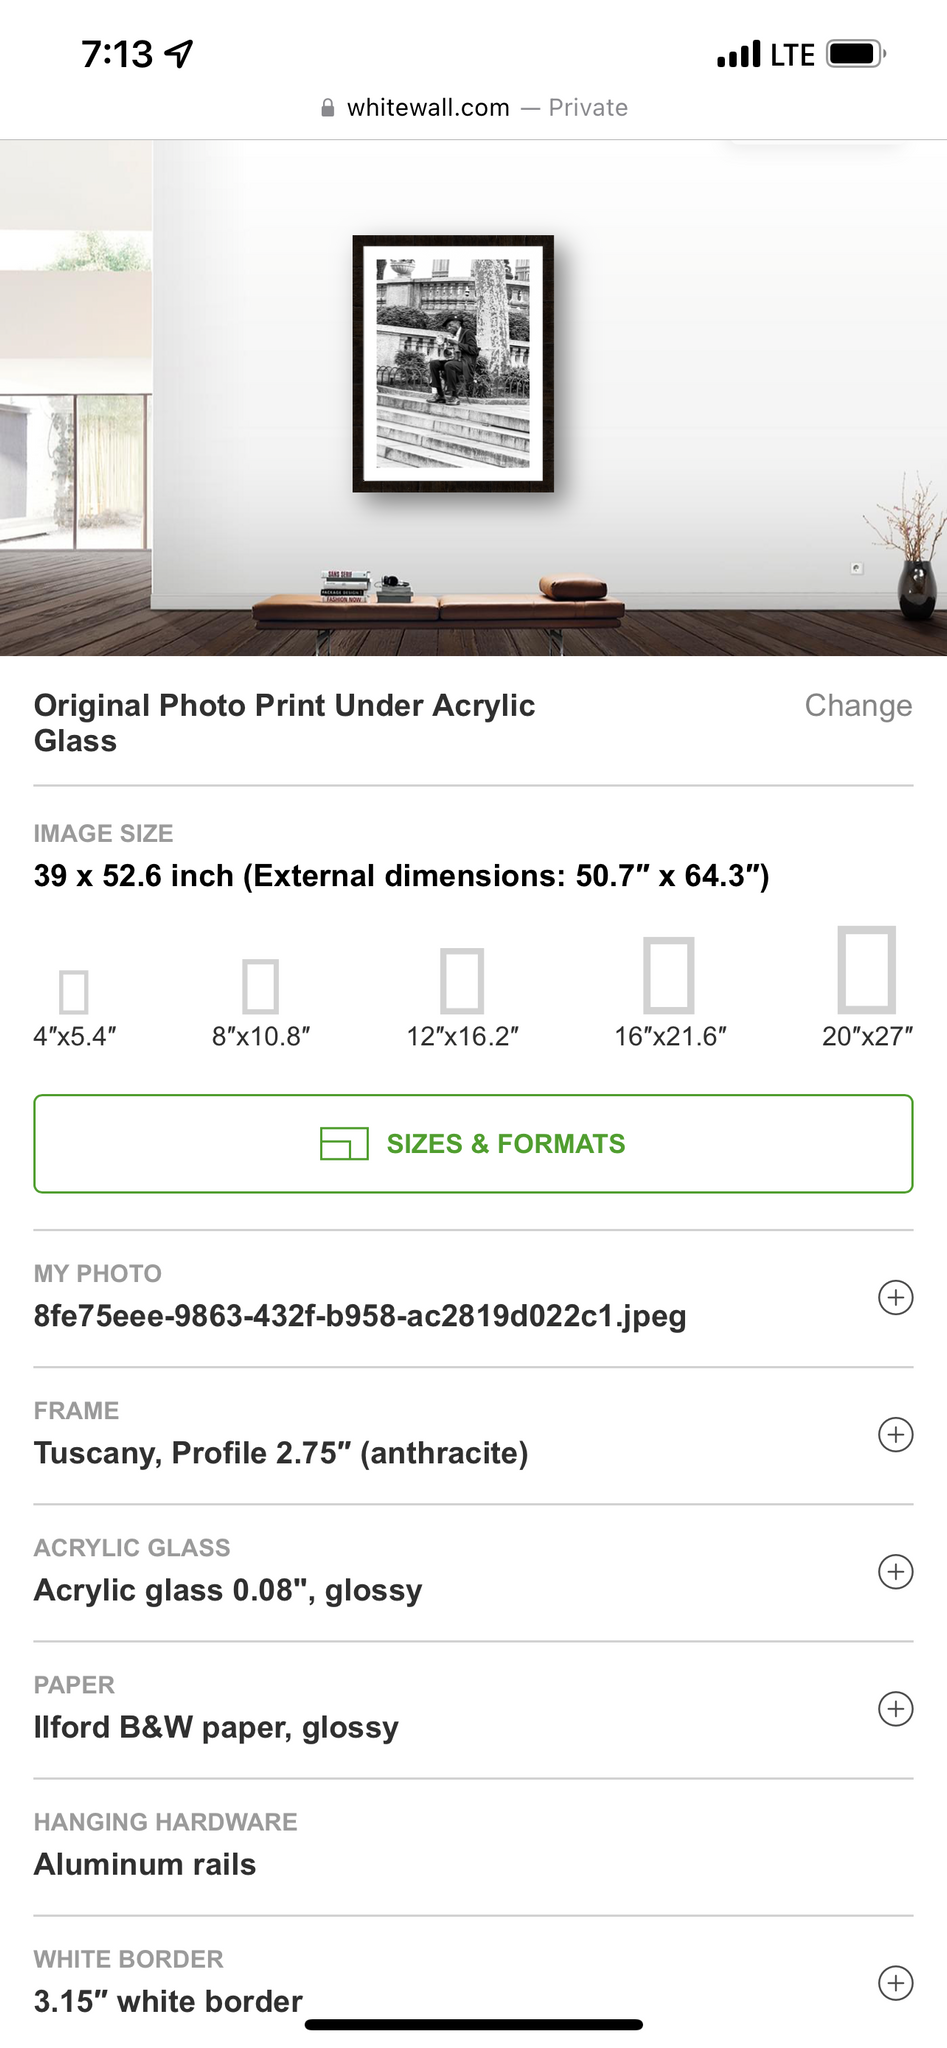Choose the 8"x10.8" size icon
The image size is (947, 2048).
[x=261, y=986]
